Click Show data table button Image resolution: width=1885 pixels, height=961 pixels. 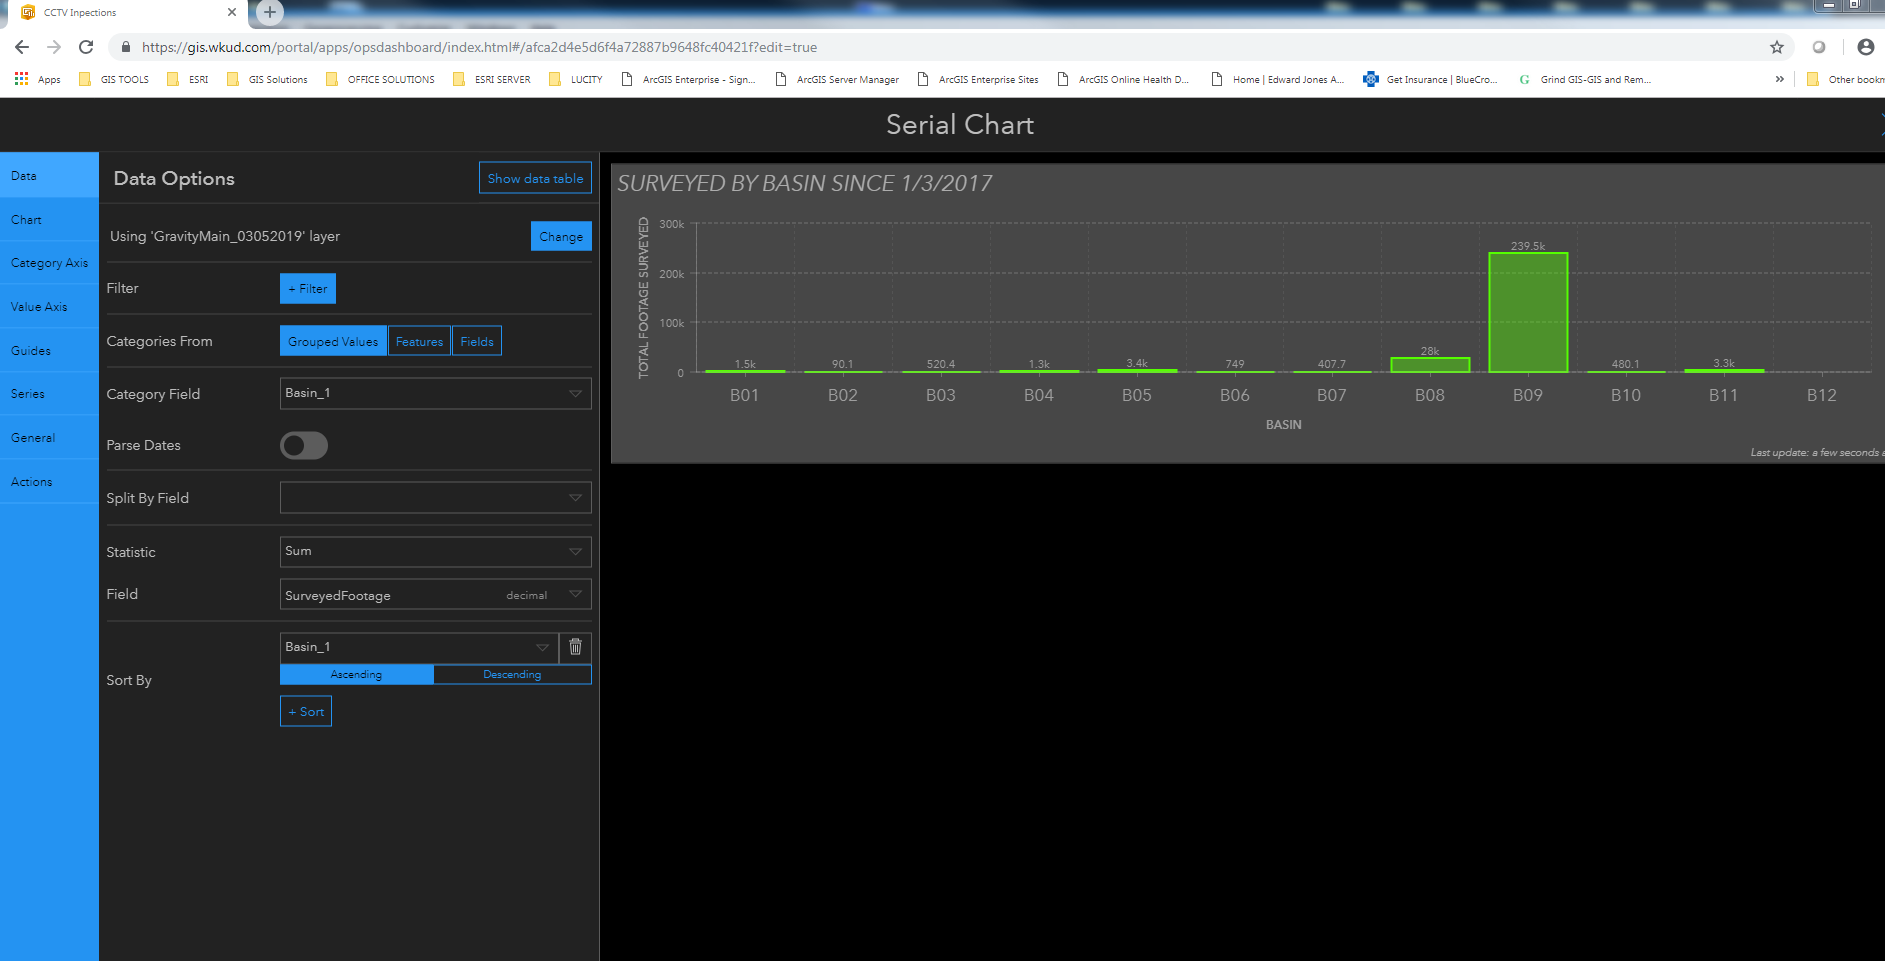click(535, 178)
